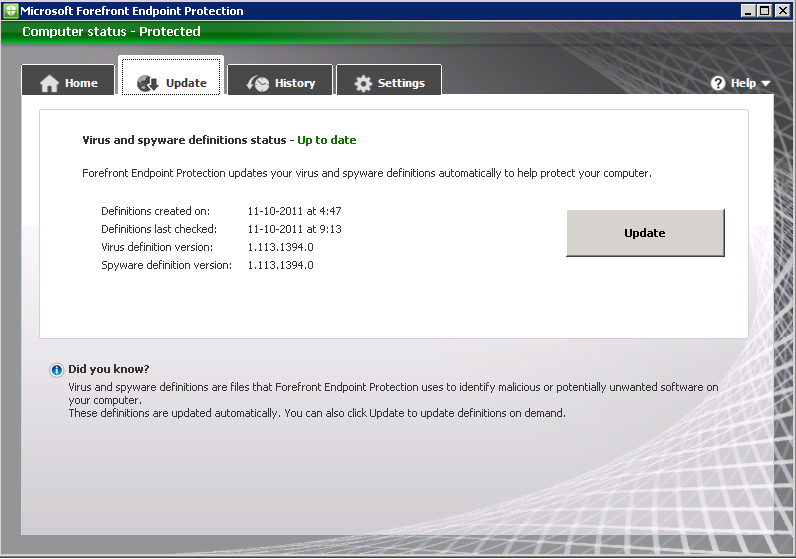Click the house icon on Home tab
The image size is (796, 559).
coord(49,83)
